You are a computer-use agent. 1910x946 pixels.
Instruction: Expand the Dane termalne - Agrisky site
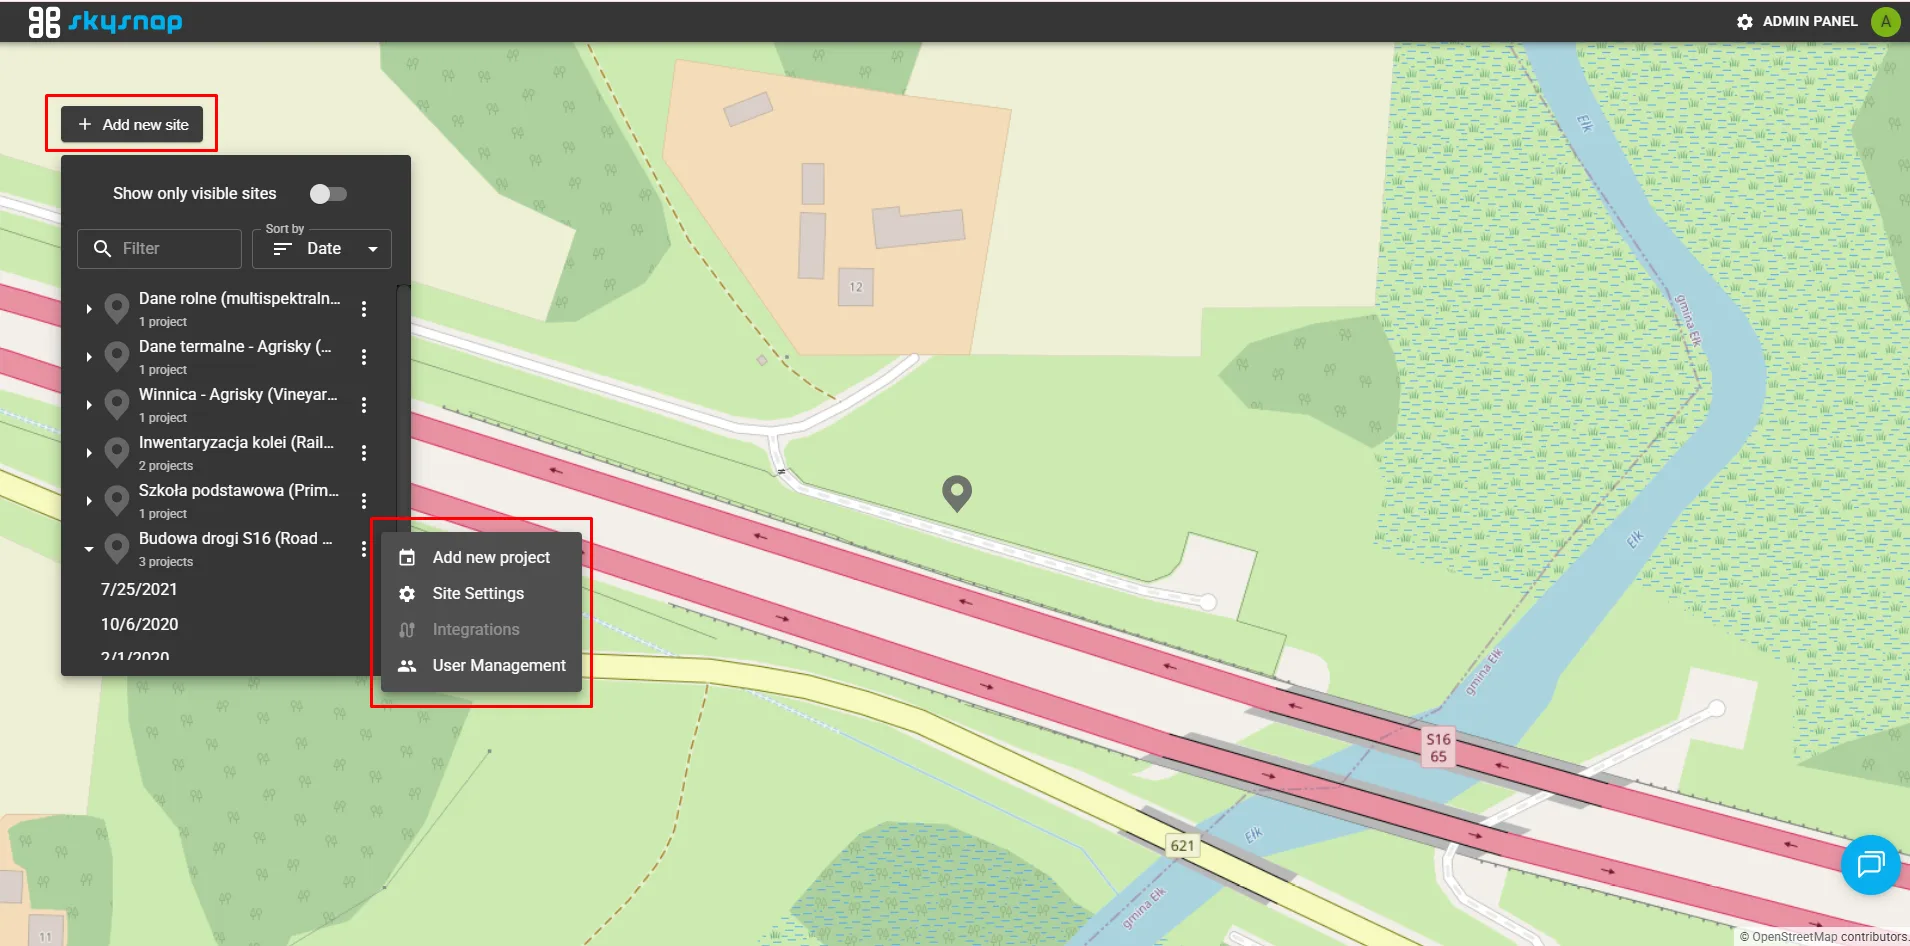89,357
